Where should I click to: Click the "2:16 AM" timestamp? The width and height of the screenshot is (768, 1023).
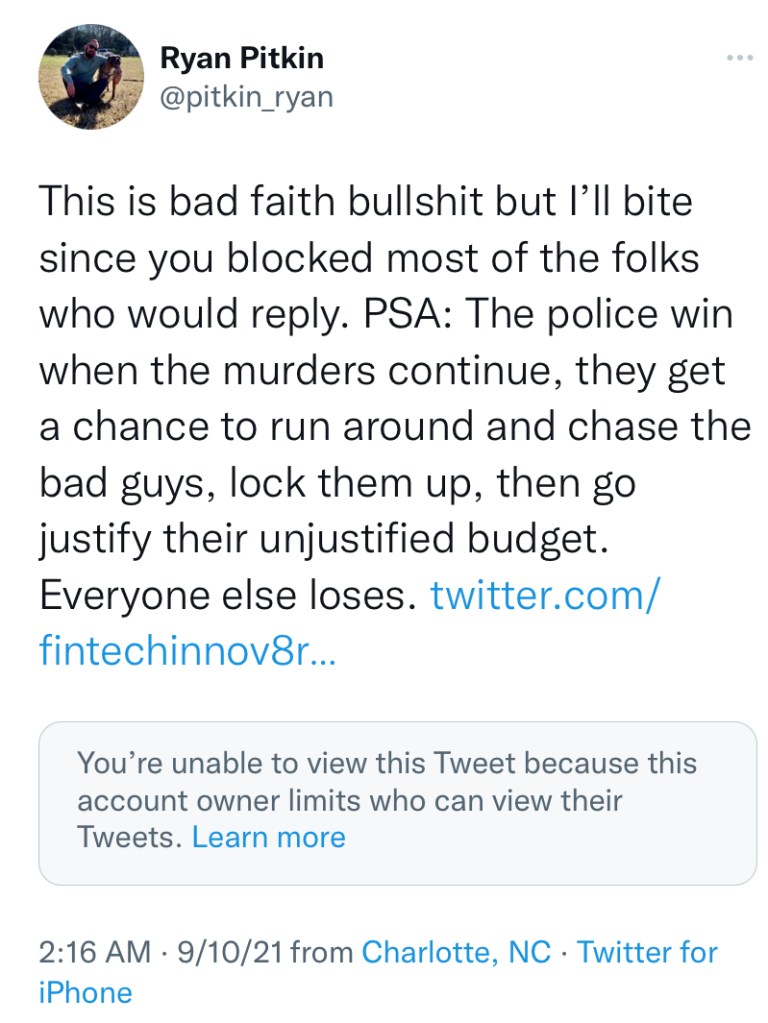click(93, 951)
